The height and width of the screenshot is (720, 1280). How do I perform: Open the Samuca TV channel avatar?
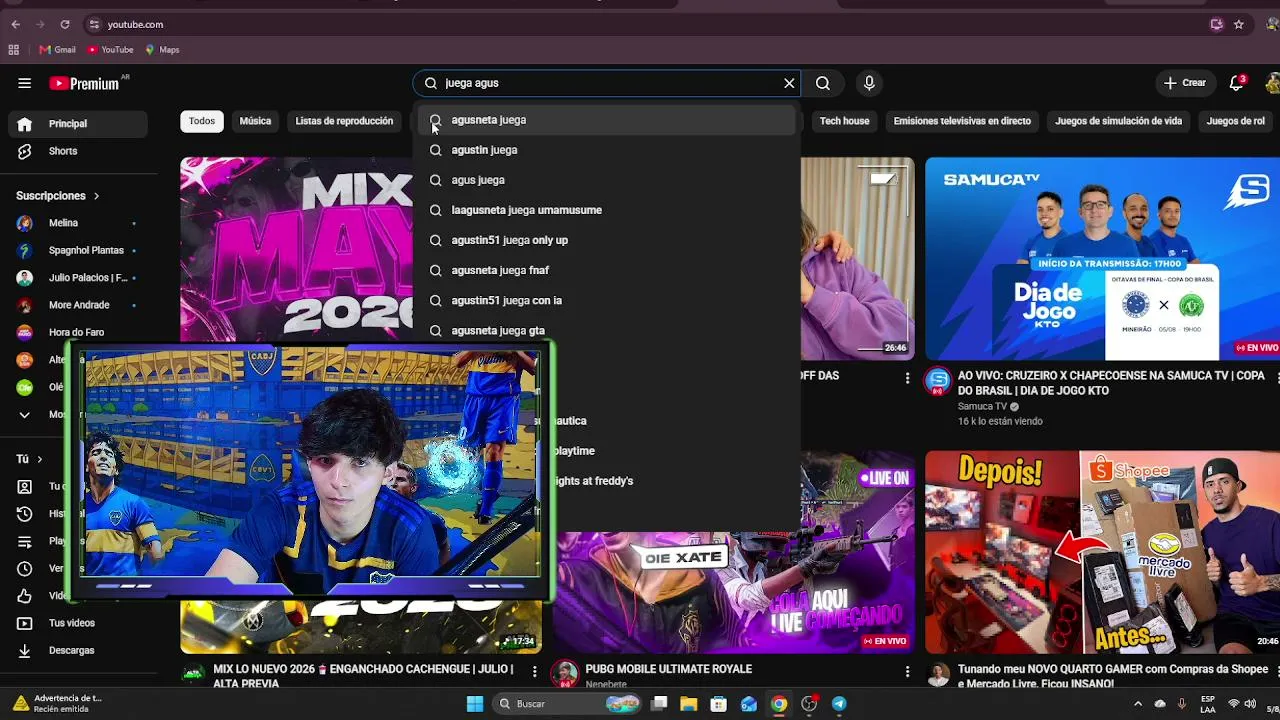pos(938,381)
